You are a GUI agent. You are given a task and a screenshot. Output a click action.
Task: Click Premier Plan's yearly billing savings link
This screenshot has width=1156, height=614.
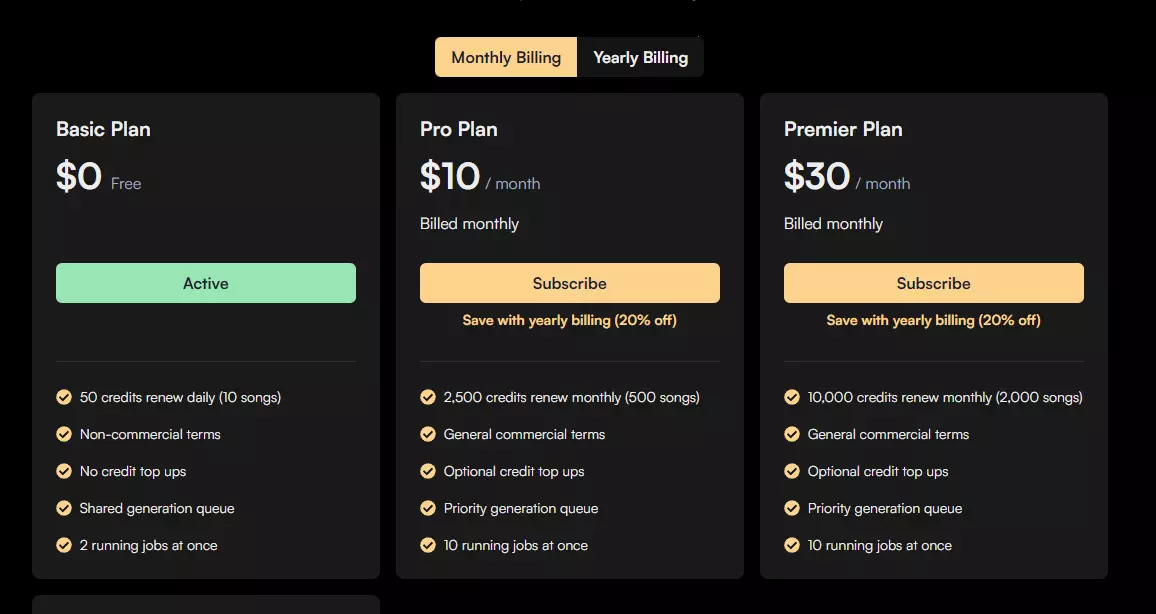pos(934,320)
